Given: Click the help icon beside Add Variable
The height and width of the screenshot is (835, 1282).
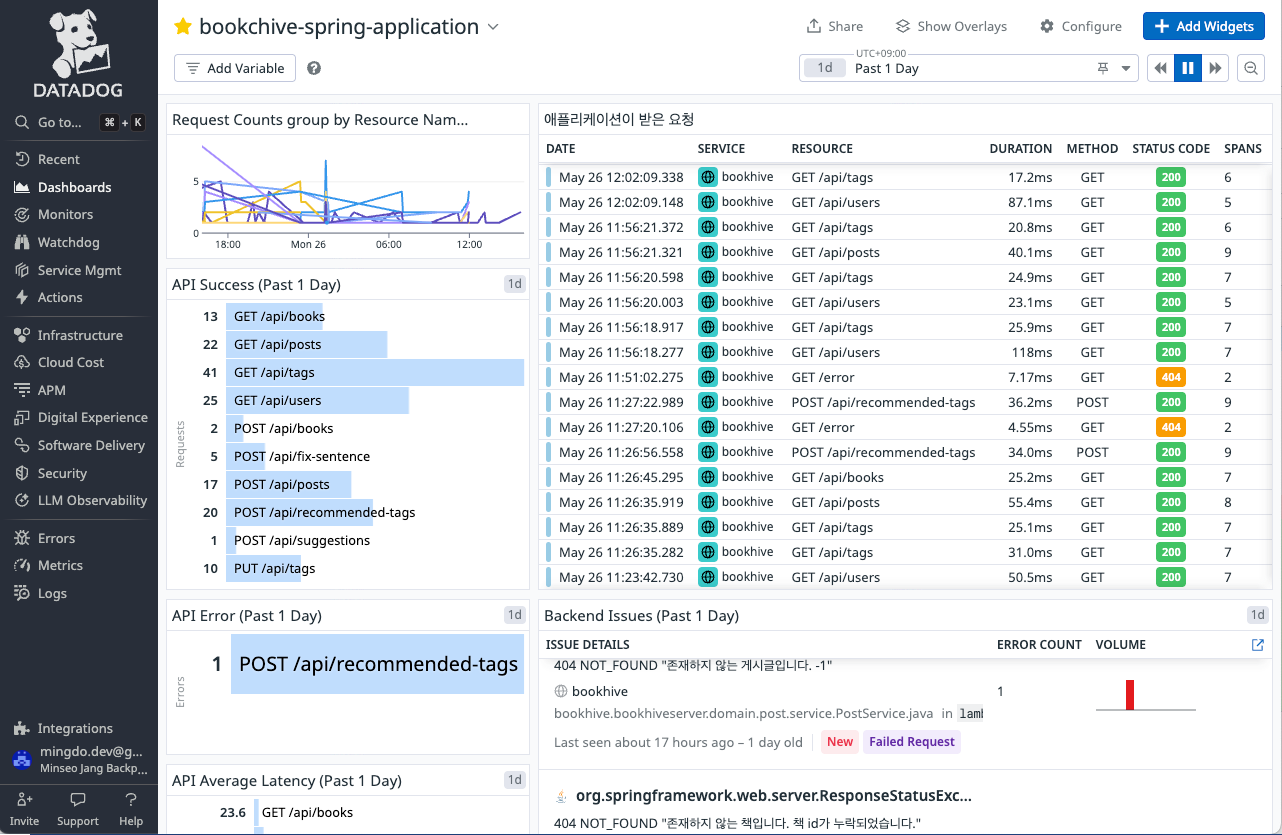Looking at the screenshot, I should [x=314, y=68].
